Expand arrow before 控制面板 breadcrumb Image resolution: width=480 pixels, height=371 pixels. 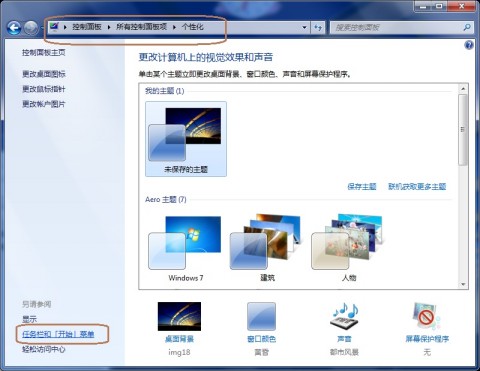pos(65,27)
